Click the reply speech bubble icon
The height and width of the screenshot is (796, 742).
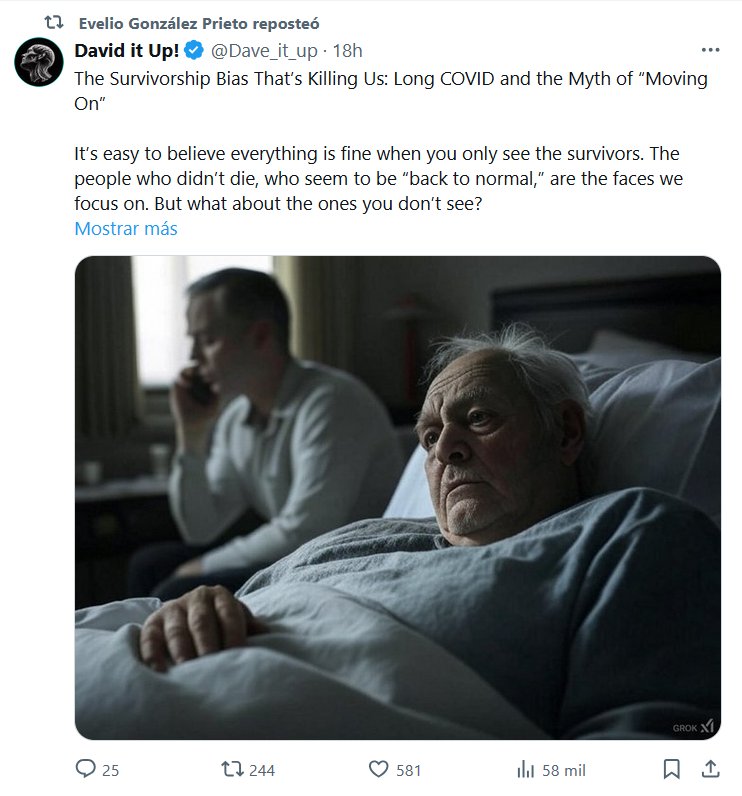click(86, 769)
